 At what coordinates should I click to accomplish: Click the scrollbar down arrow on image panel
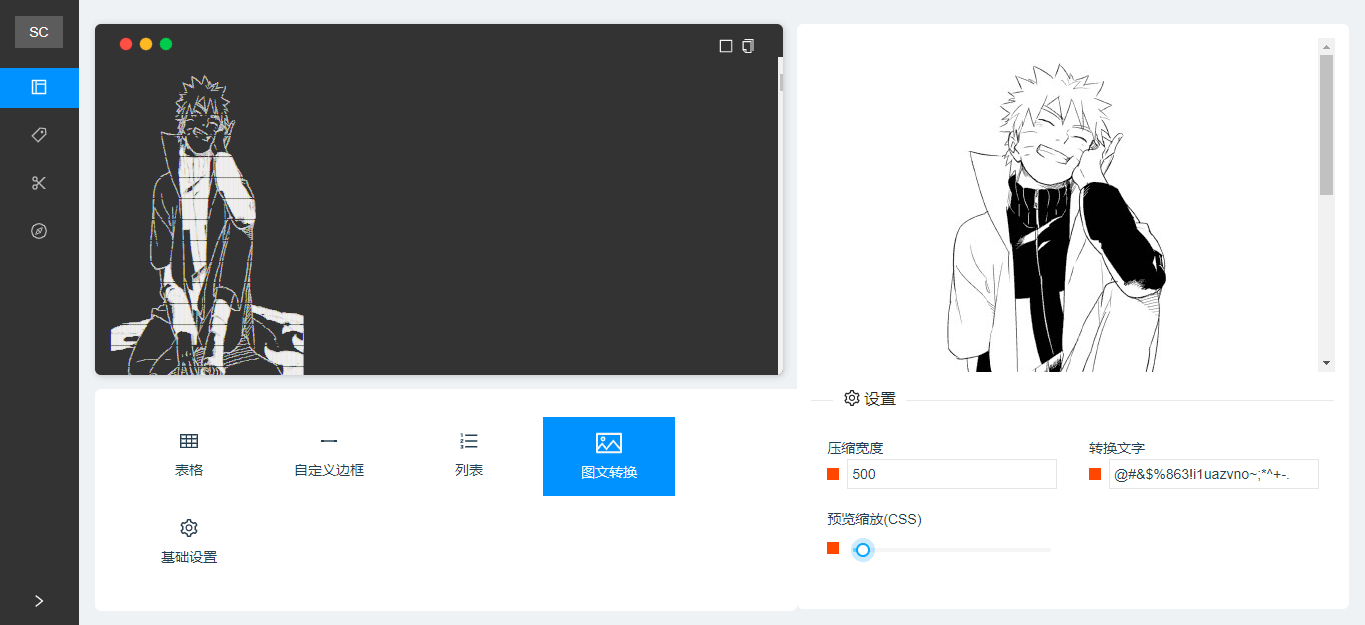[1326, 362]
